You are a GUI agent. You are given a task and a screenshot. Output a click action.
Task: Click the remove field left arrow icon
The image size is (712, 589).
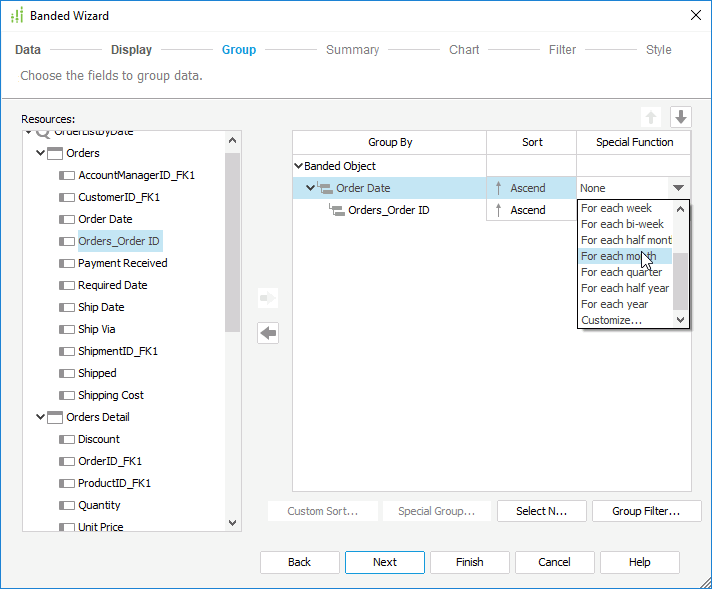[268, 333]
